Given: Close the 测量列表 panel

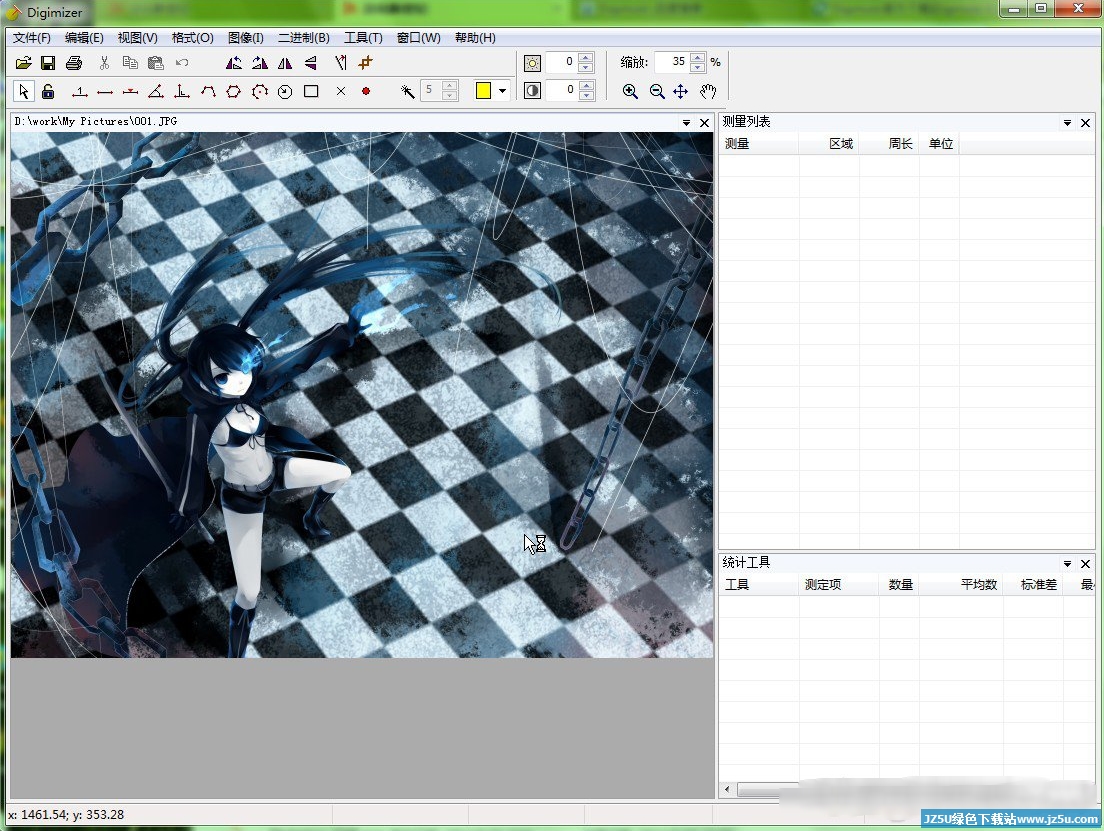Looking at the screenshot, I should 1085,123.
